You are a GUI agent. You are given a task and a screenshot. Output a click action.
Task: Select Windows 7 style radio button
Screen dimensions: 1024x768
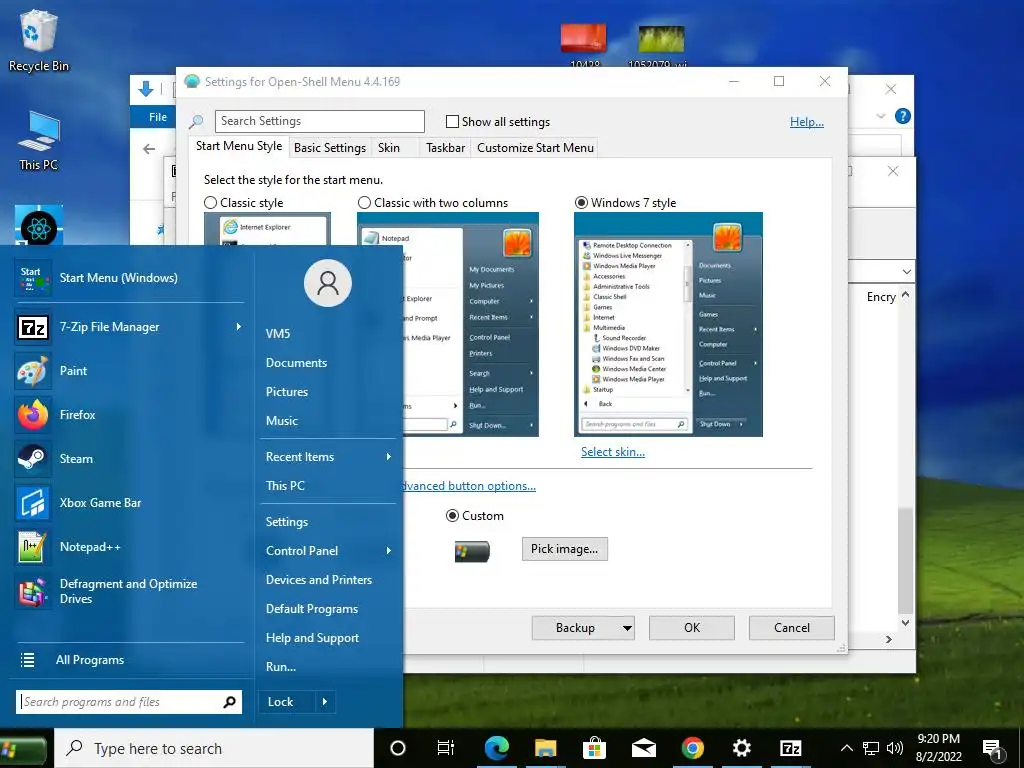(x=581, y=202)
